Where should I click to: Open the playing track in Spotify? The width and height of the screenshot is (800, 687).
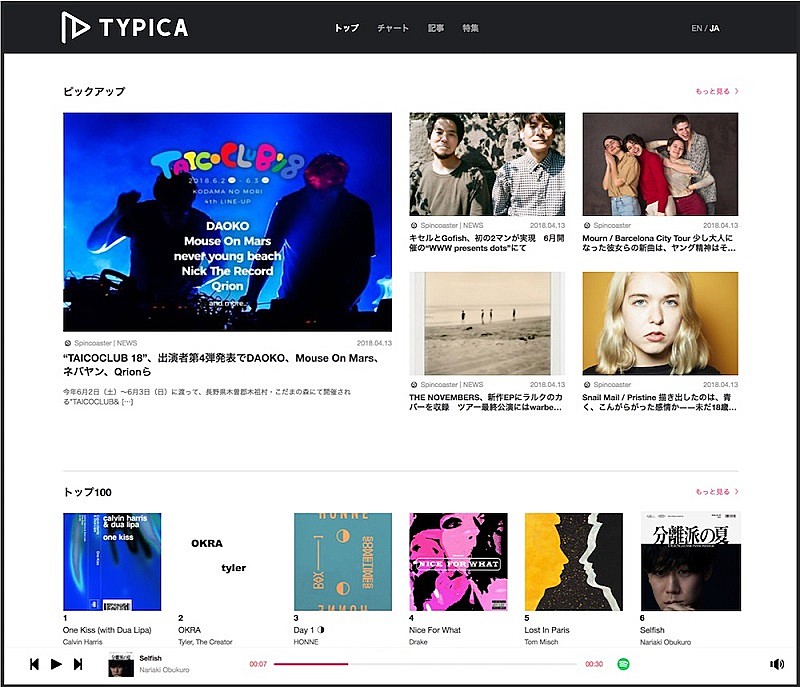623,663
